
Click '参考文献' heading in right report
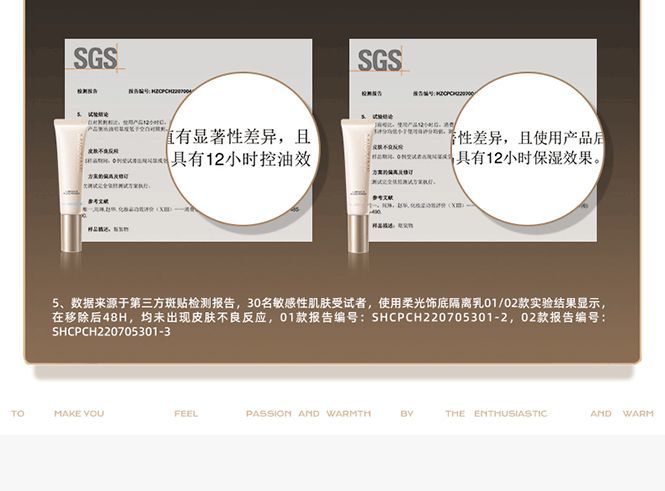pyautogui.click(x=383, y=198)
